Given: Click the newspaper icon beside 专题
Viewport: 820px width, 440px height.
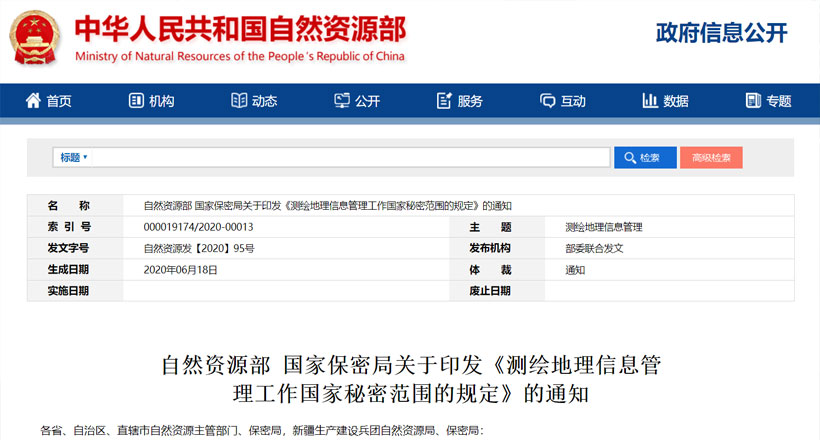Looking at the screenshot, I should 753,100.
